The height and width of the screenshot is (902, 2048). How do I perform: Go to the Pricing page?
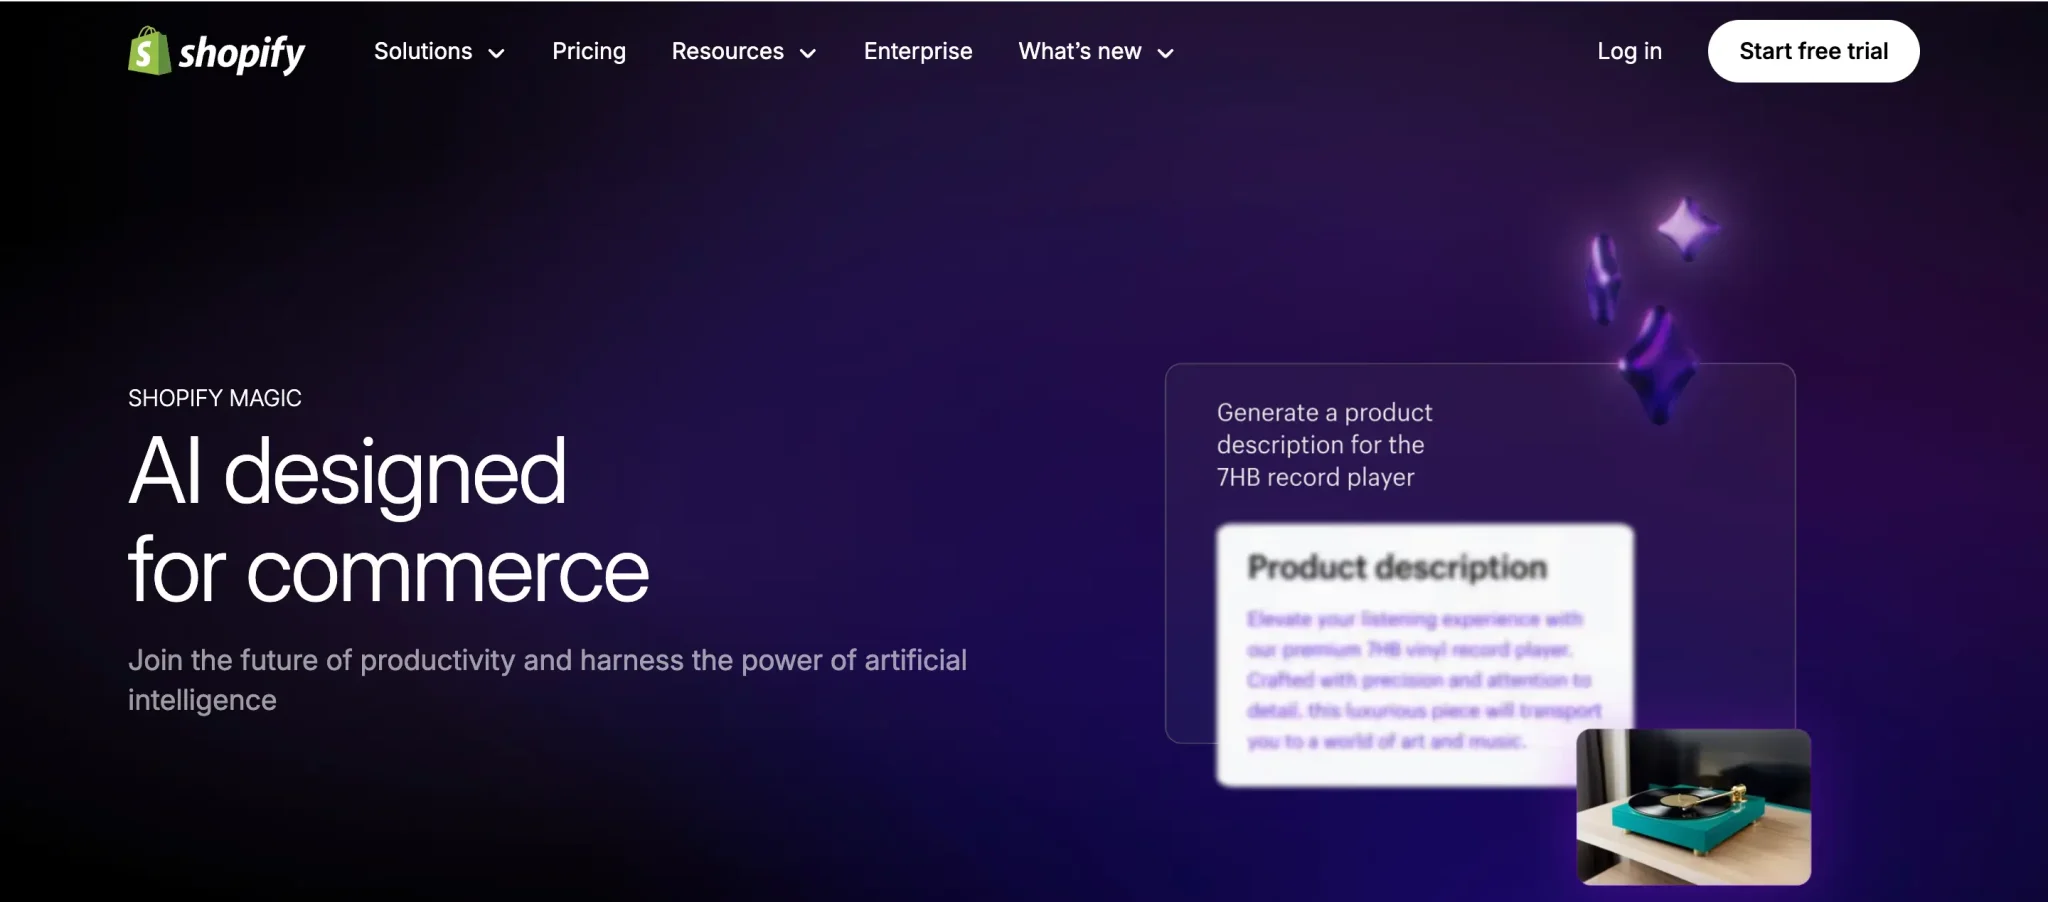588,51
